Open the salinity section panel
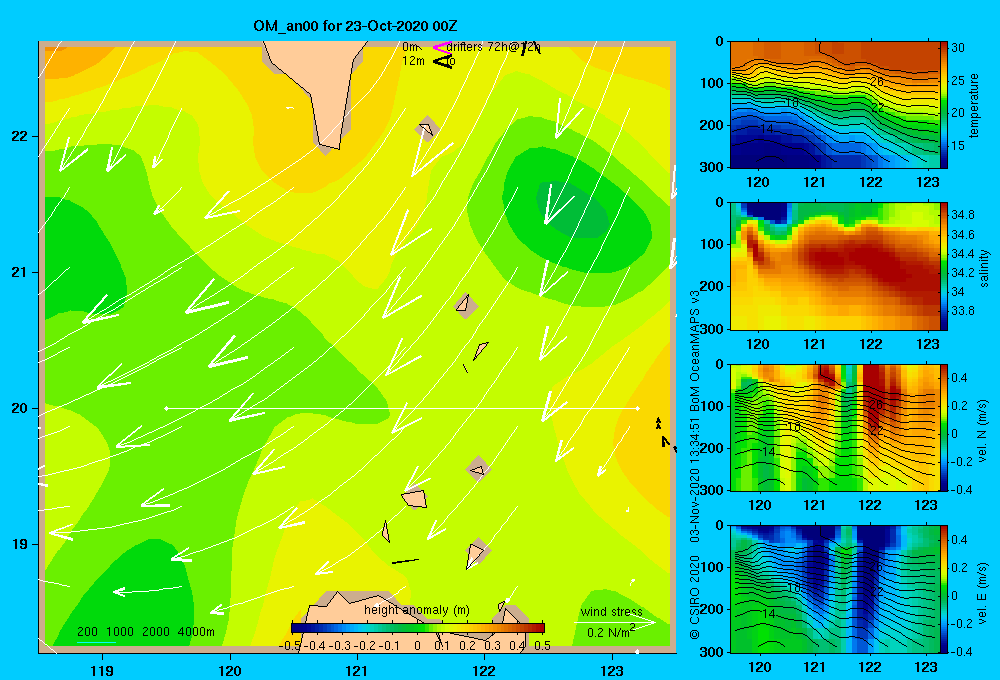Image resolution: width=1000 pixels, height=680 pixels. 835,266
